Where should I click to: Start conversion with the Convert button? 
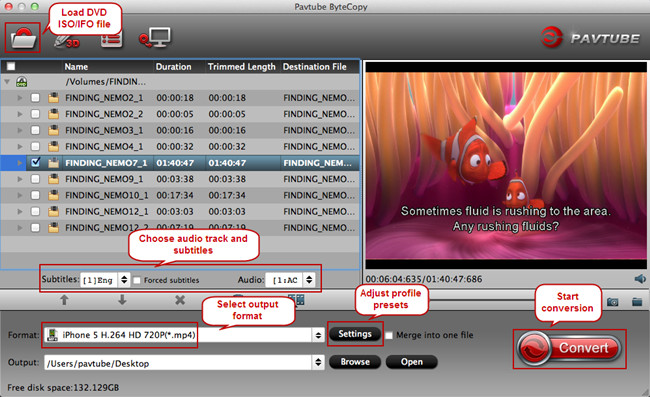[x=569, y=349]
